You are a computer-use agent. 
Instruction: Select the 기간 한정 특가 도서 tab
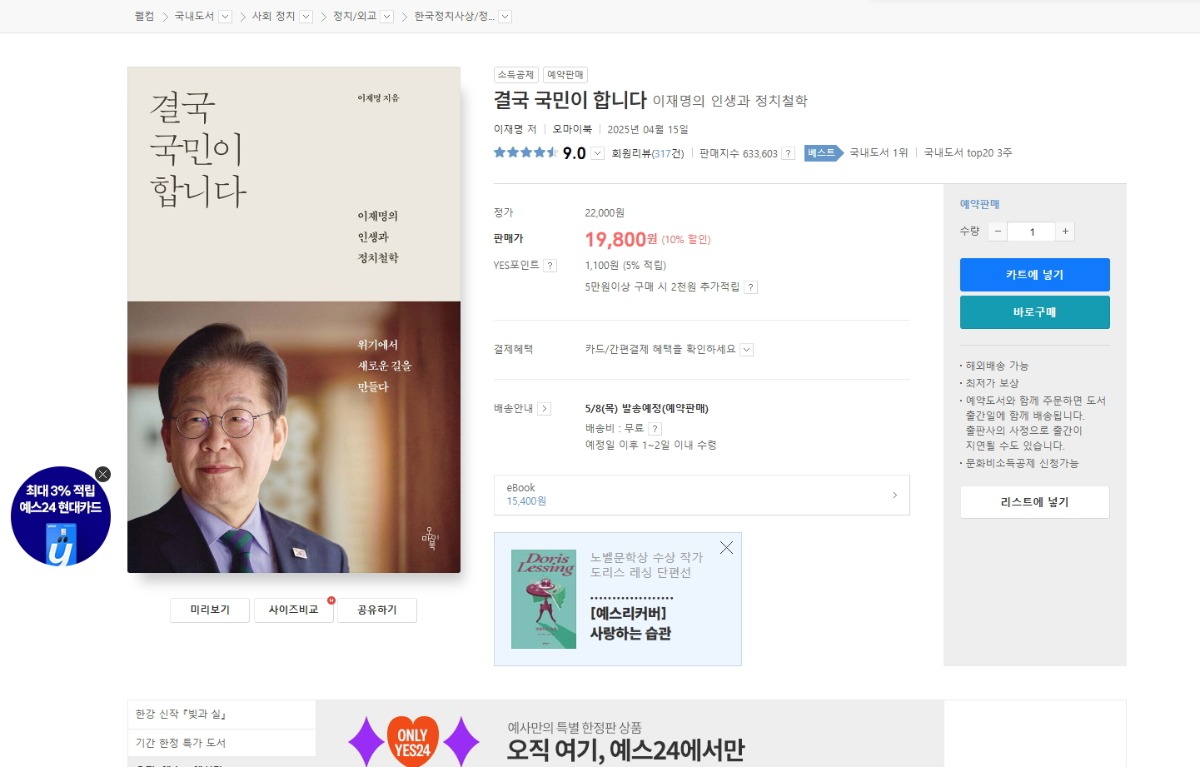point(221,743)
